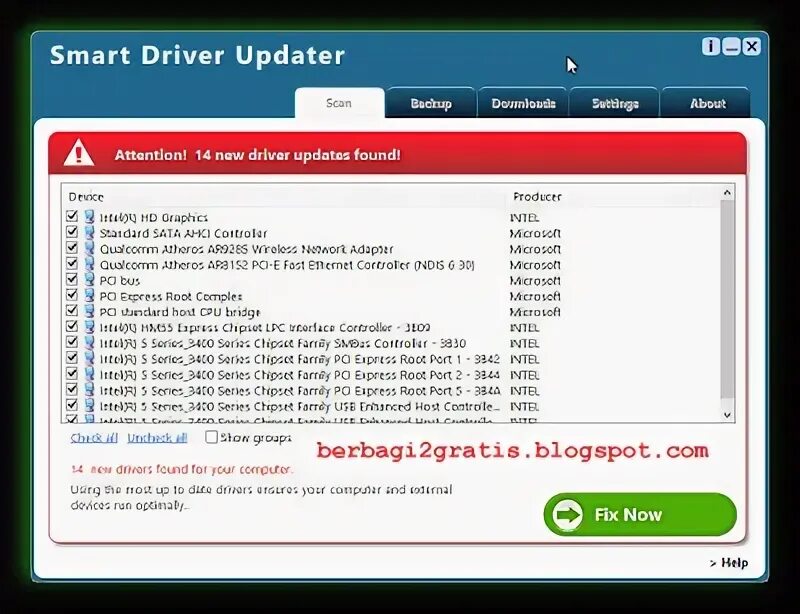This screenshot has height=614, width=800.
Task: Switch to the Scan tab
Action: tap(339, 103)
